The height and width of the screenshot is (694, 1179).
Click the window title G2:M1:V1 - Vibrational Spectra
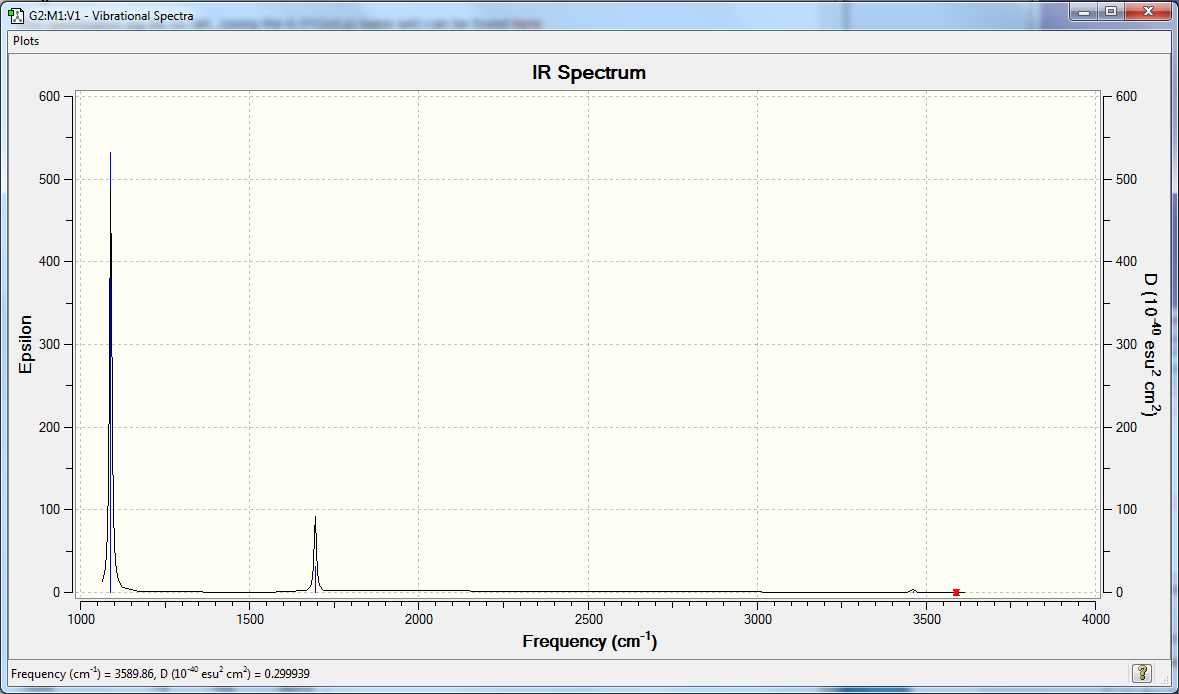[111, 15]
